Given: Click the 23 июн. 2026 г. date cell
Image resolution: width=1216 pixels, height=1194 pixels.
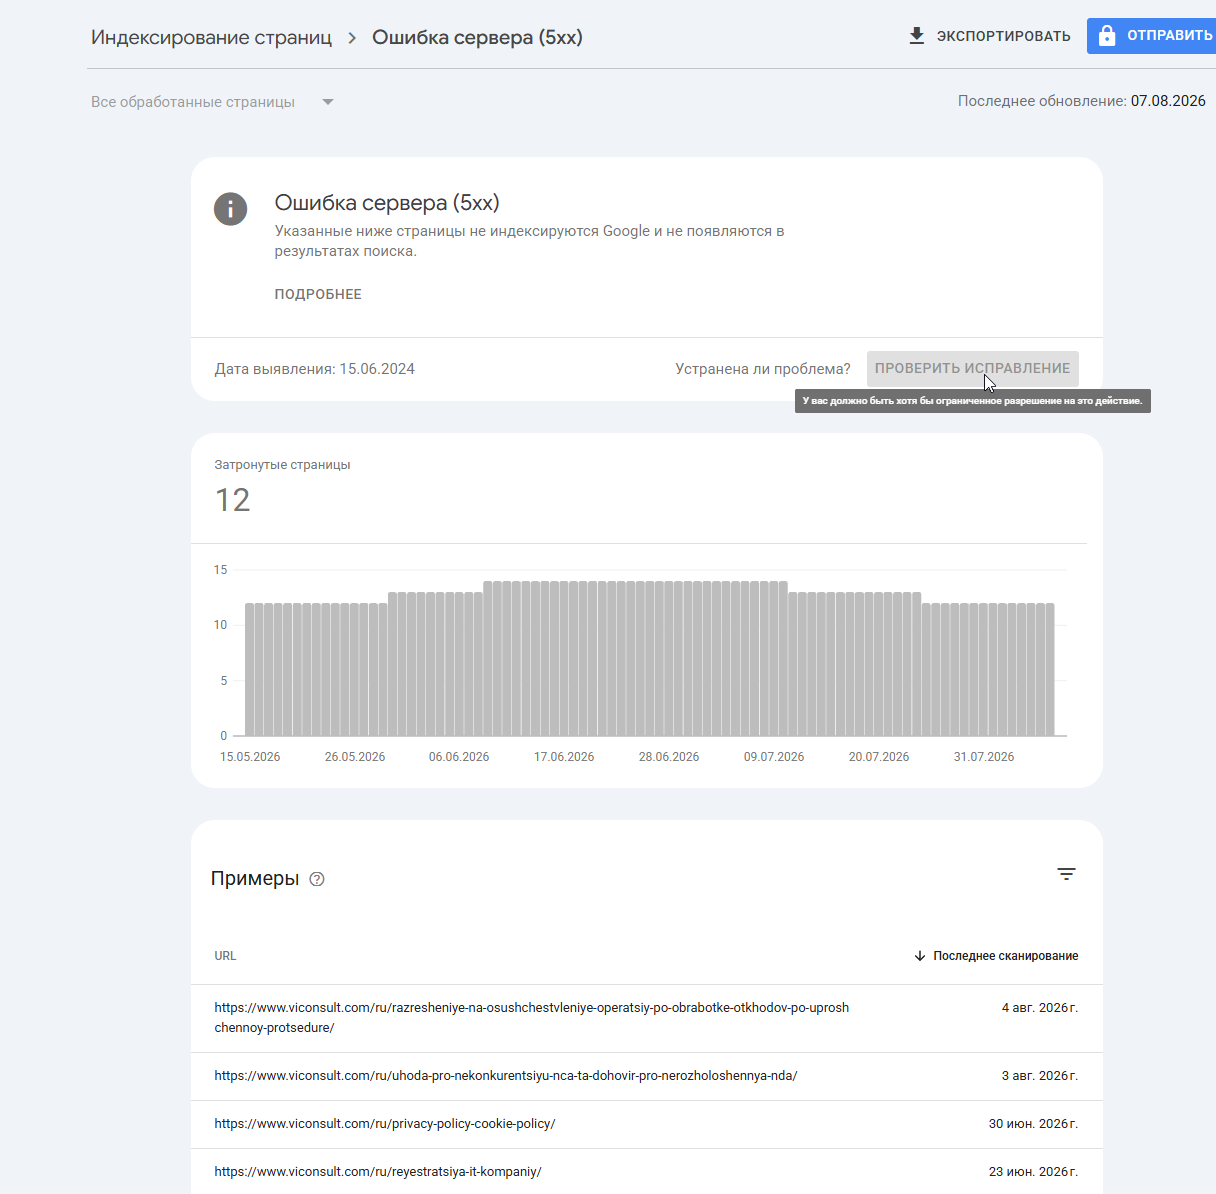Looking at the screenshot, I should click(1033, 1172).
